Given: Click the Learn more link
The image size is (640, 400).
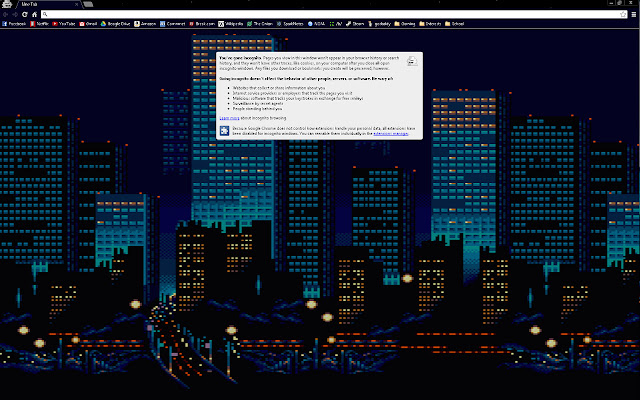Looking at the screenshot, I should [x=229, y=118].
